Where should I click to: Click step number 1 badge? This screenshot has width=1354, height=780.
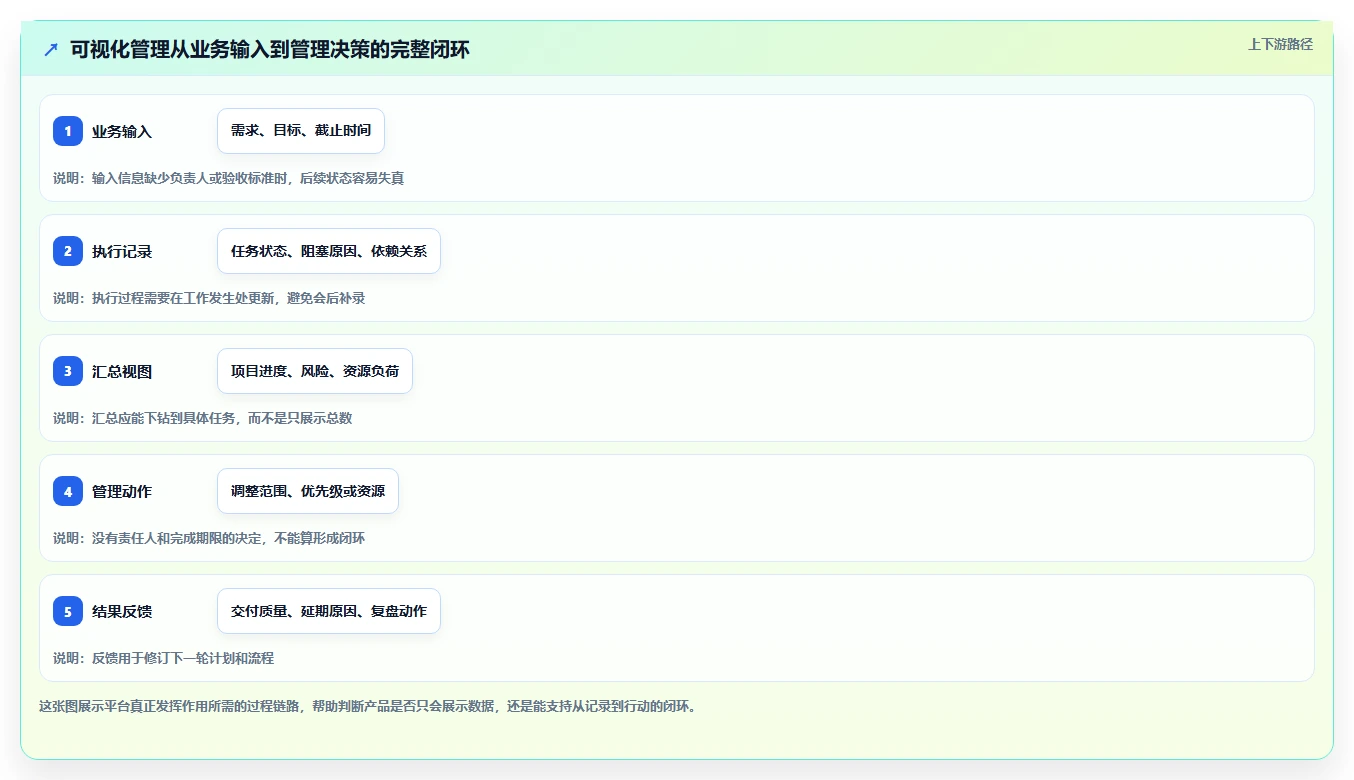click(68, 131)
